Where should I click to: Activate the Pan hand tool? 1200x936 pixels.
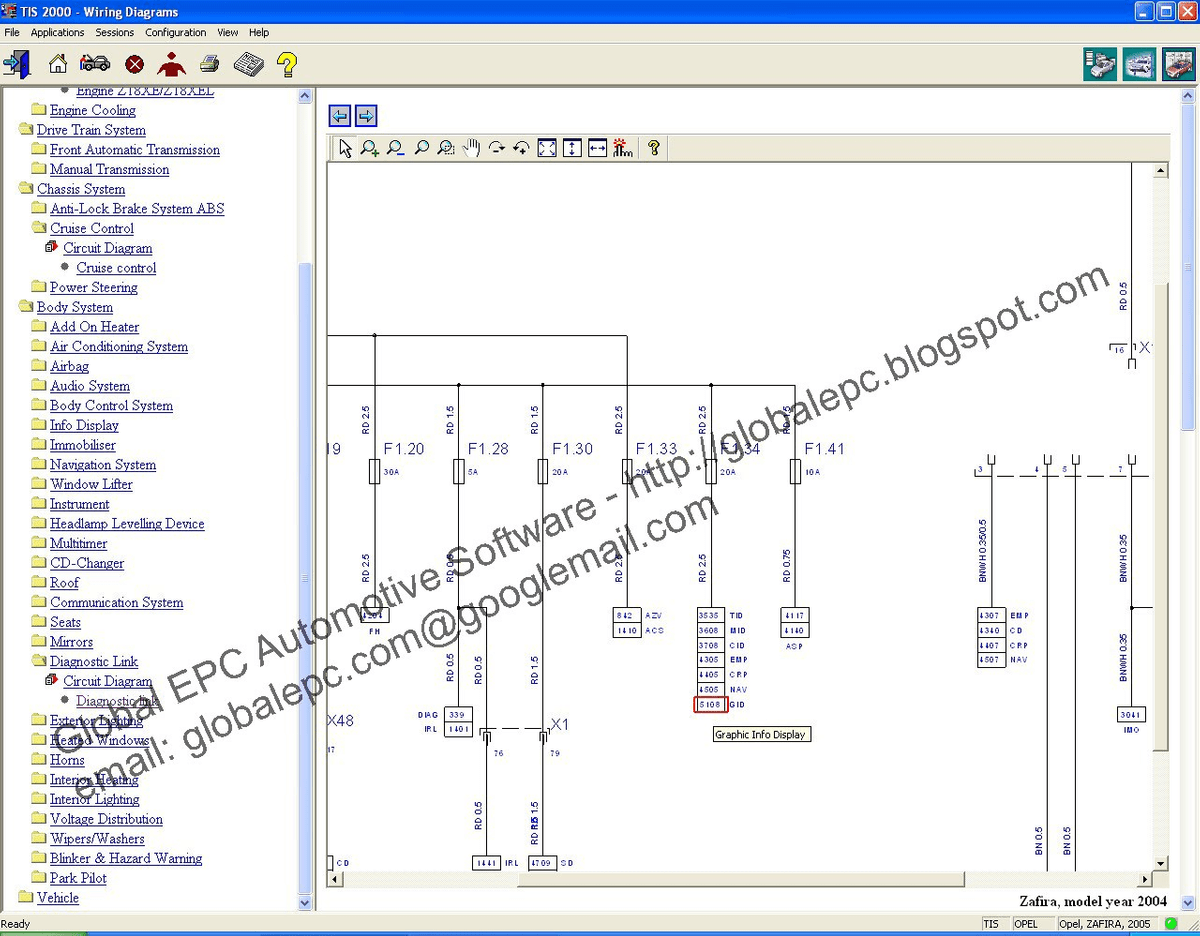tap(470, 148)
